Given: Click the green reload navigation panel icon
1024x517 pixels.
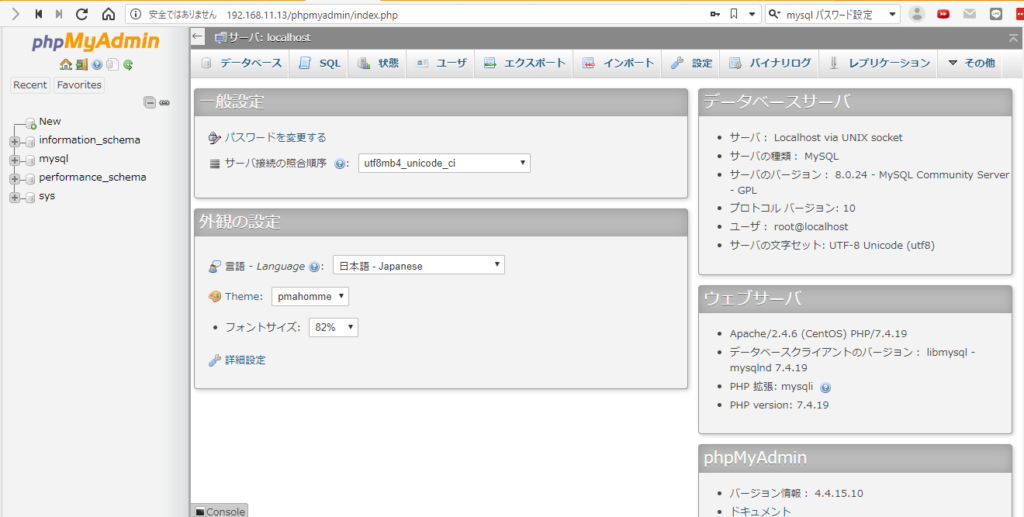Looking at the screenshot, I should (x=128, y=65).
